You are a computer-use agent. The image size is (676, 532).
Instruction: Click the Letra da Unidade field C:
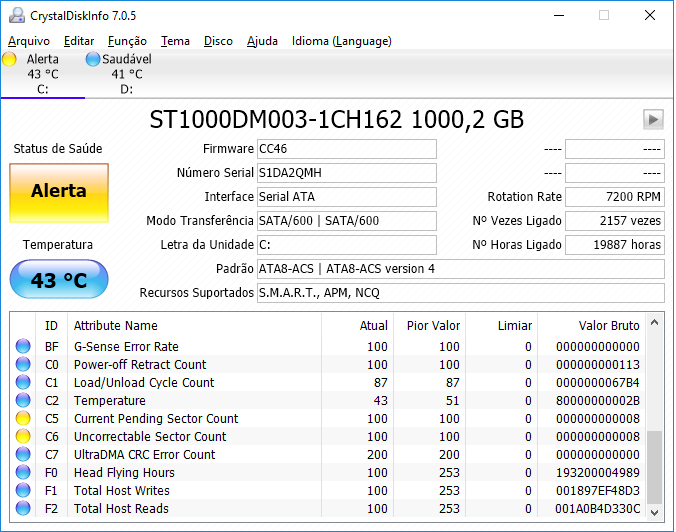347,245
